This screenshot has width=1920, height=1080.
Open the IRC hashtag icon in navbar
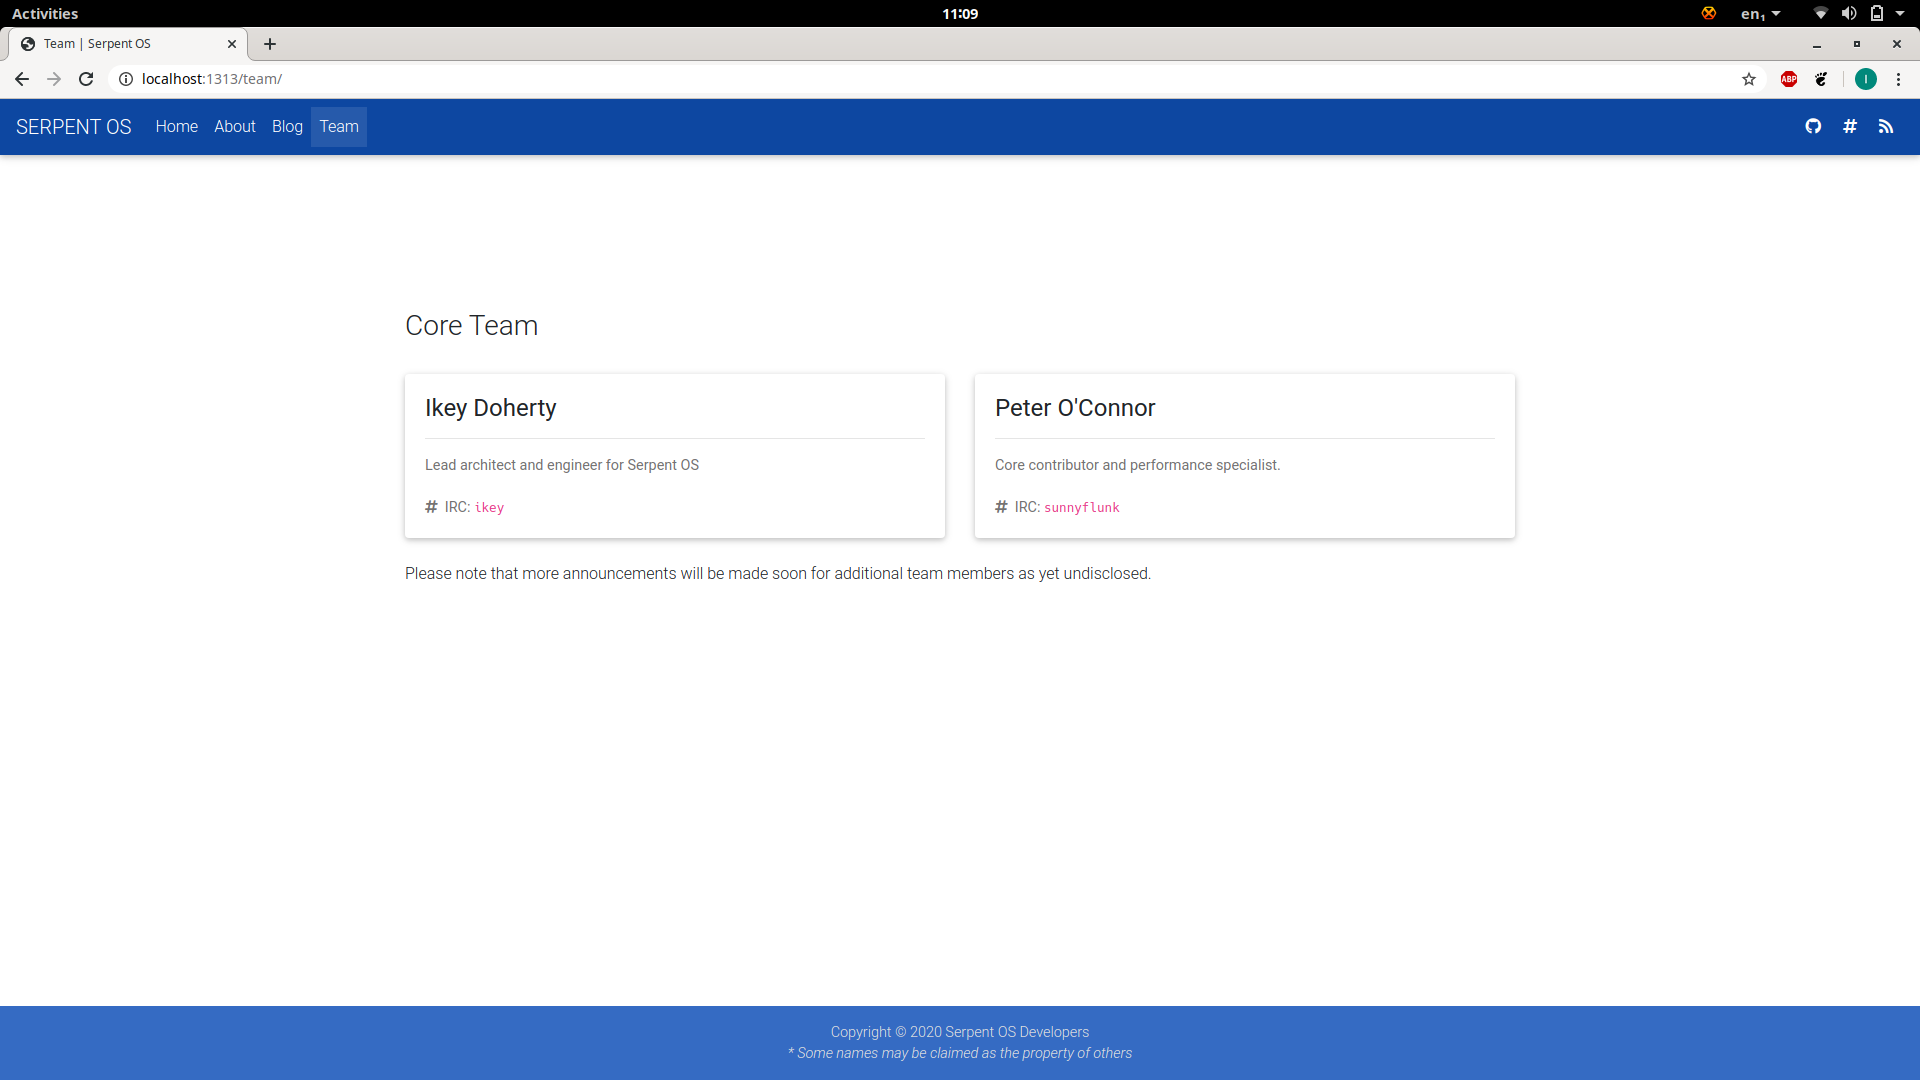point(1850,126)
